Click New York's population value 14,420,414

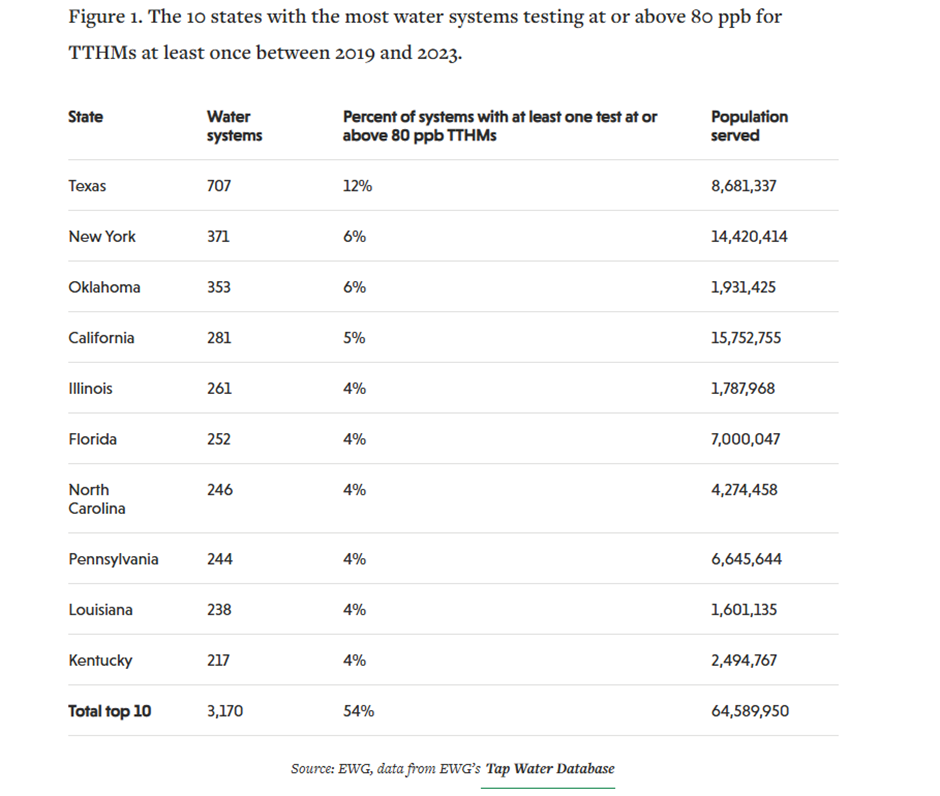click(749, 237)
